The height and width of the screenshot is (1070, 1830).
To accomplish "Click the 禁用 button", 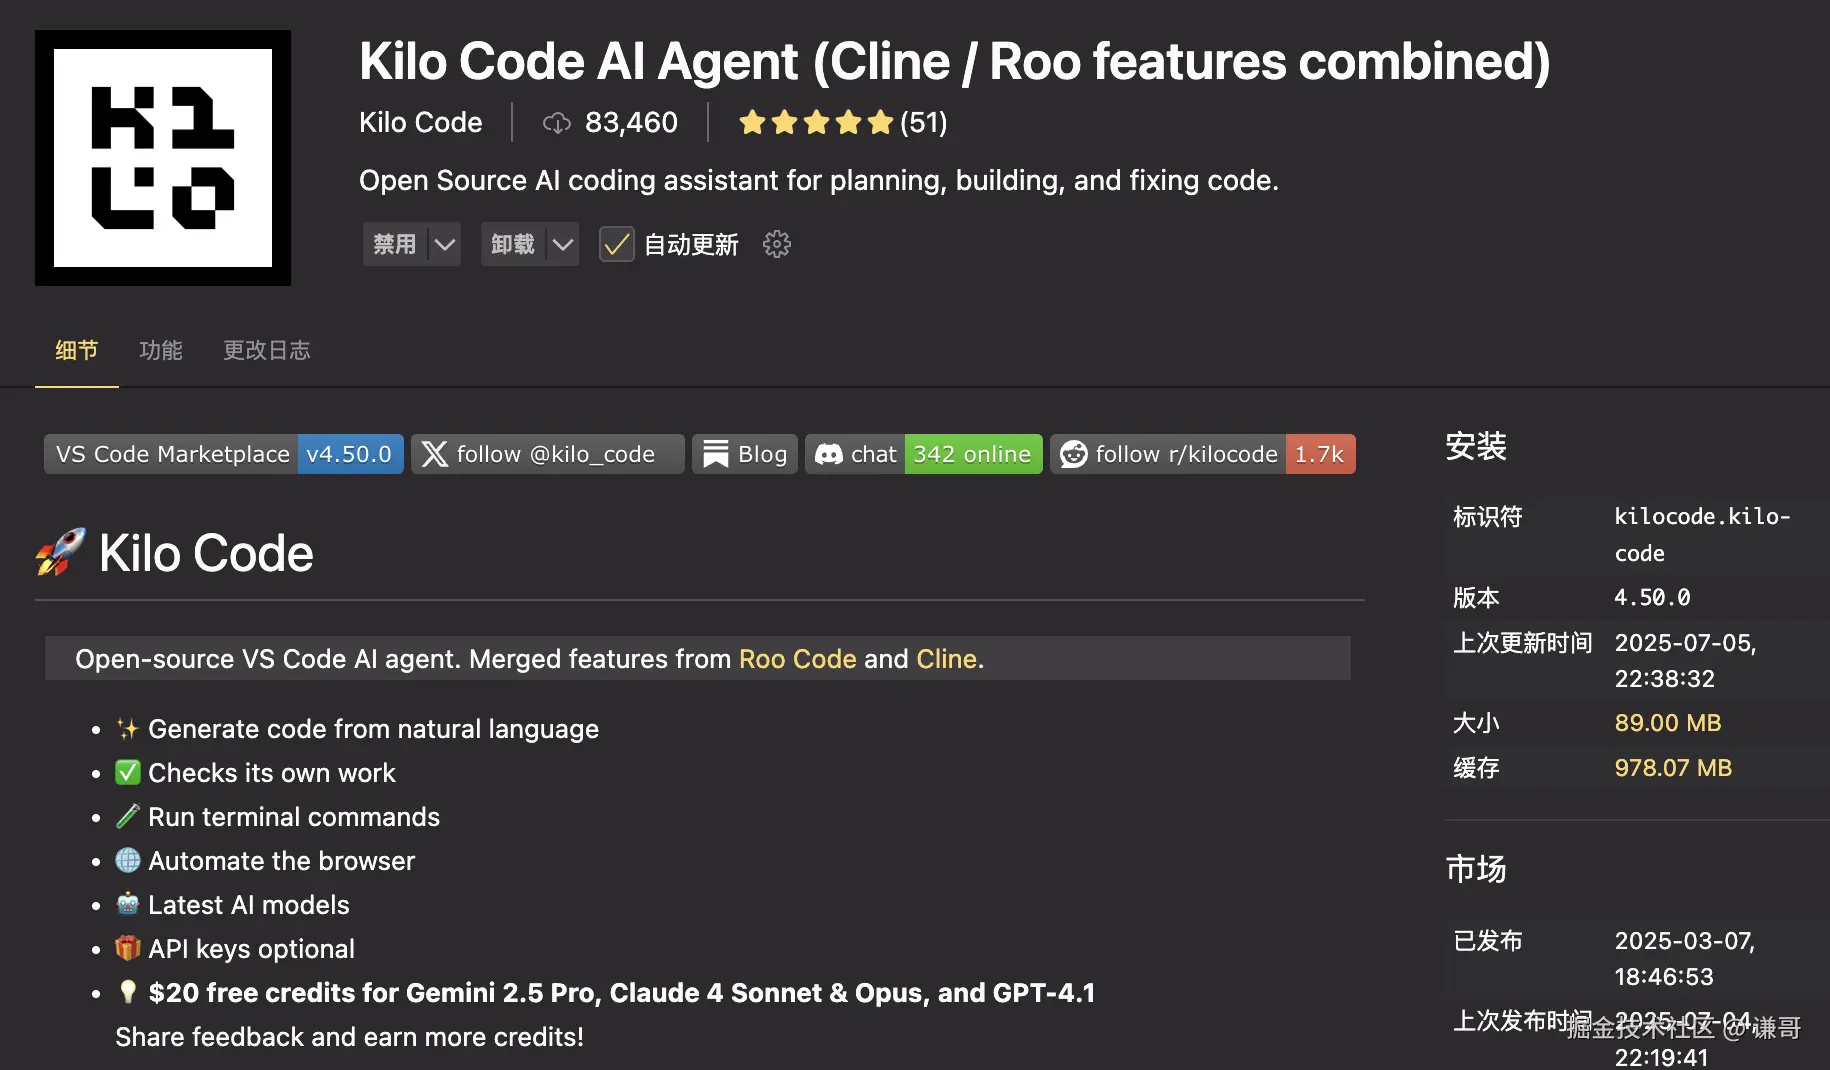I will tap(395, 244).
